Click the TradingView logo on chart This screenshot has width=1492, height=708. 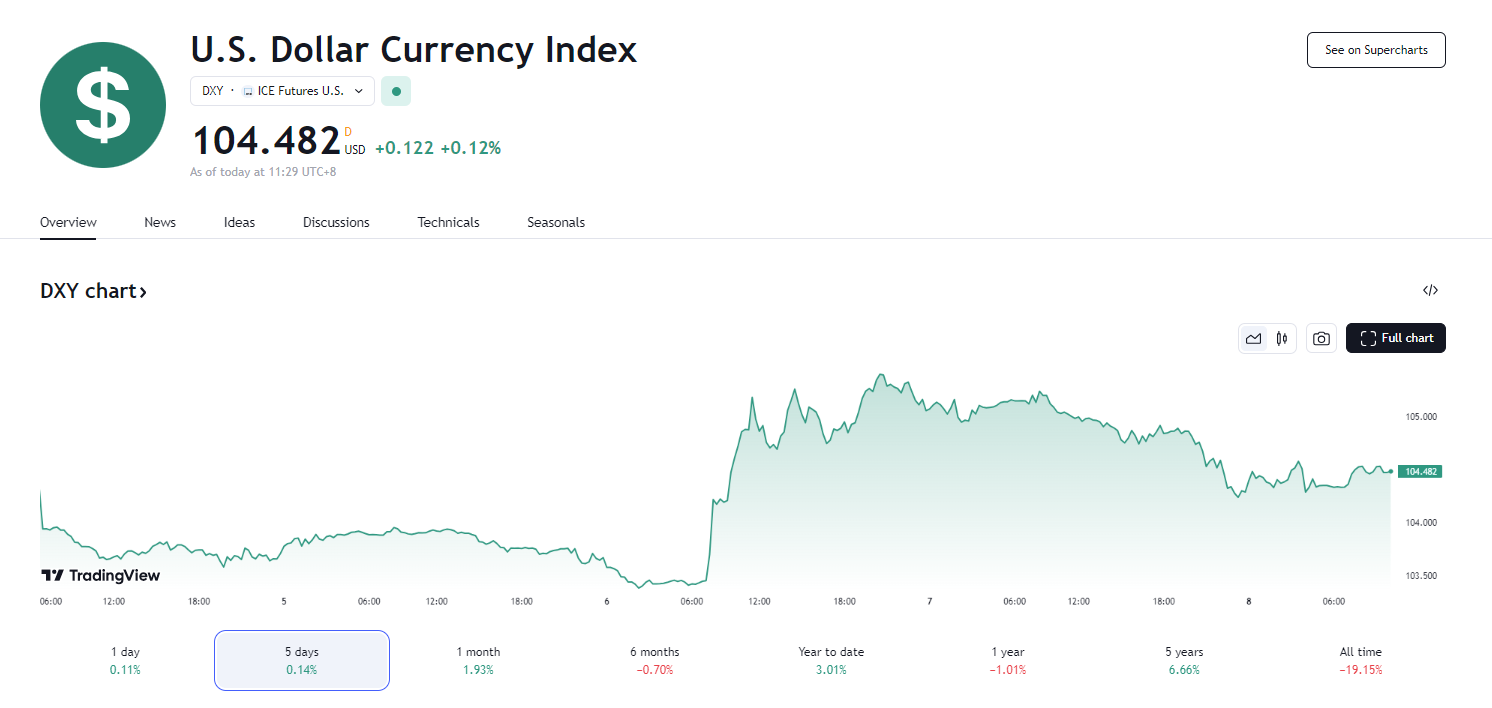[100, 575]
